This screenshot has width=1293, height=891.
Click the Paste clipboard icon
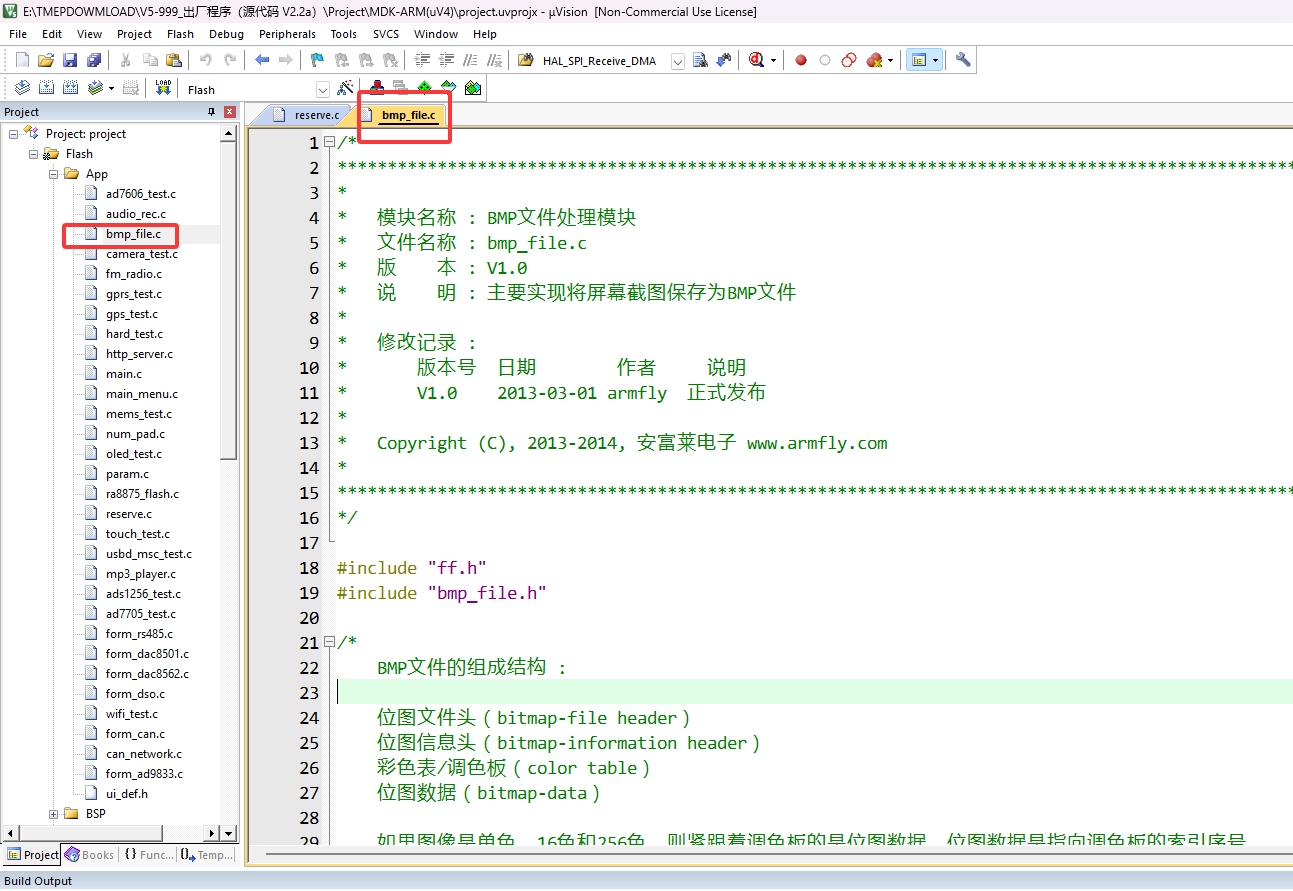(174, 60)
